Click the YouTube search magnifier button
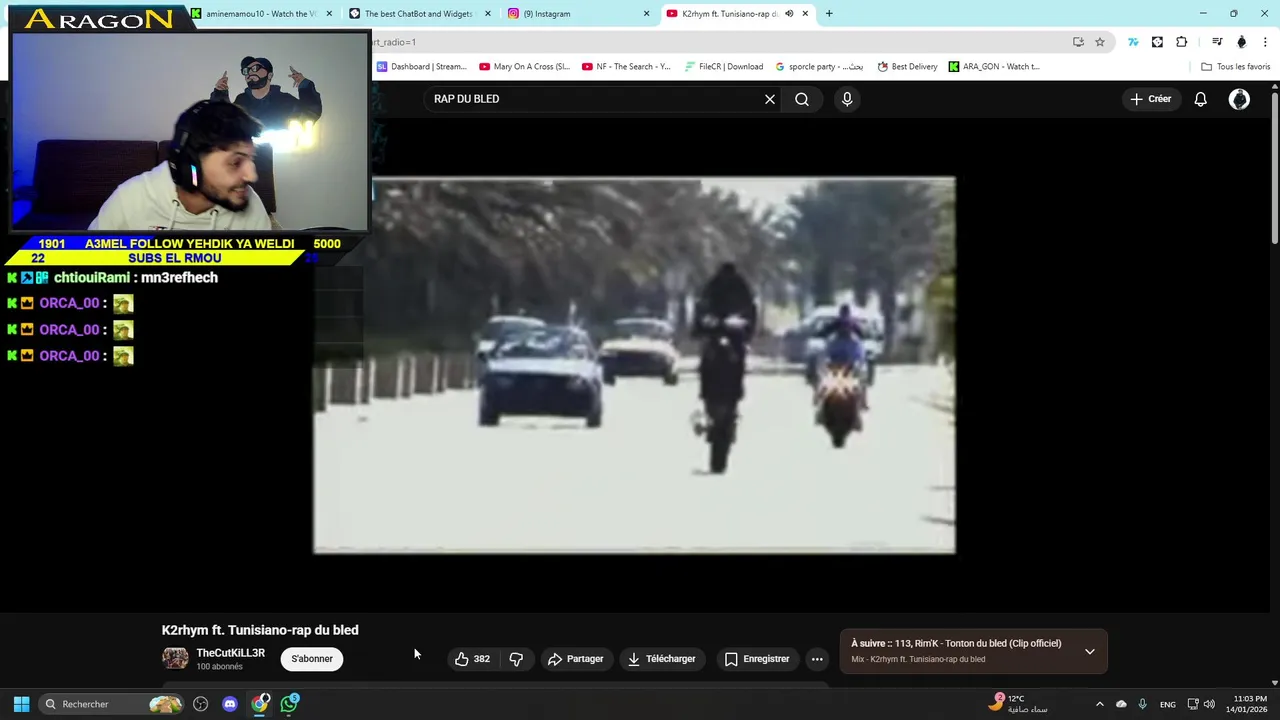The height and width of the screenshot is (720, 1280). coord(802,99)
